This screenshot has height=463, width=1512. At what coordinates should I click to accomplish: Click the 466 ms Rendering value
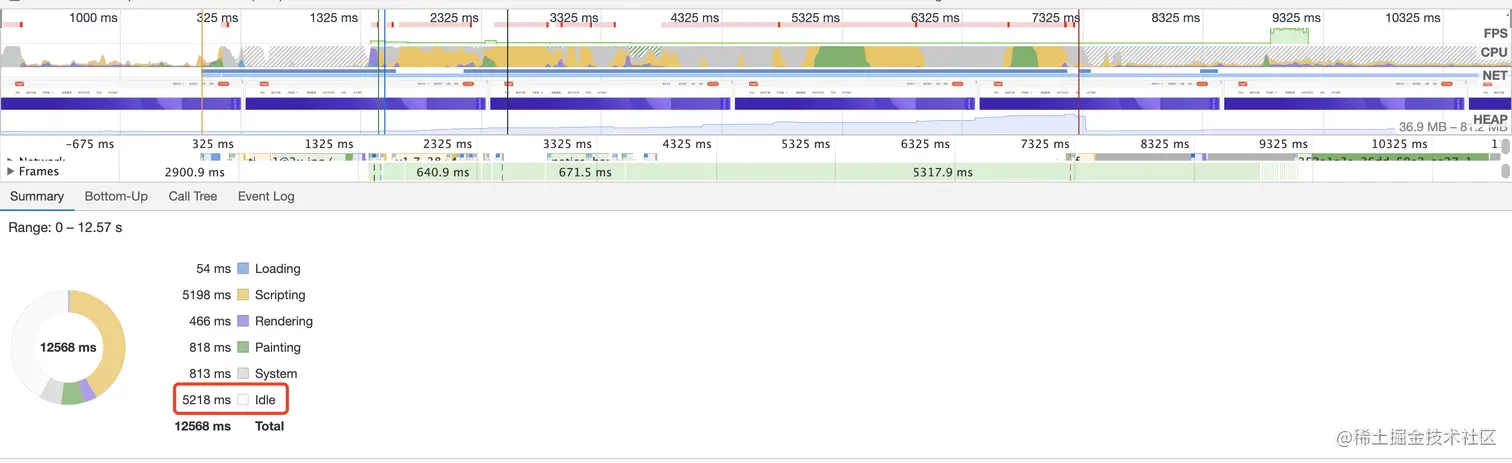pyautogui.click(x=209, y=321)
